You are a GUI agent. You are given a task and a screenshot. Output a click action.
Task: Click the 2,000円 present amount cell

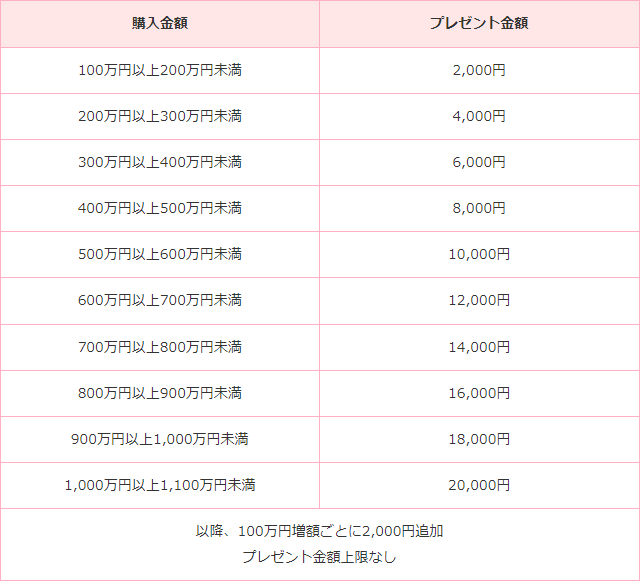pyautogui.click(x=479, y=70)
